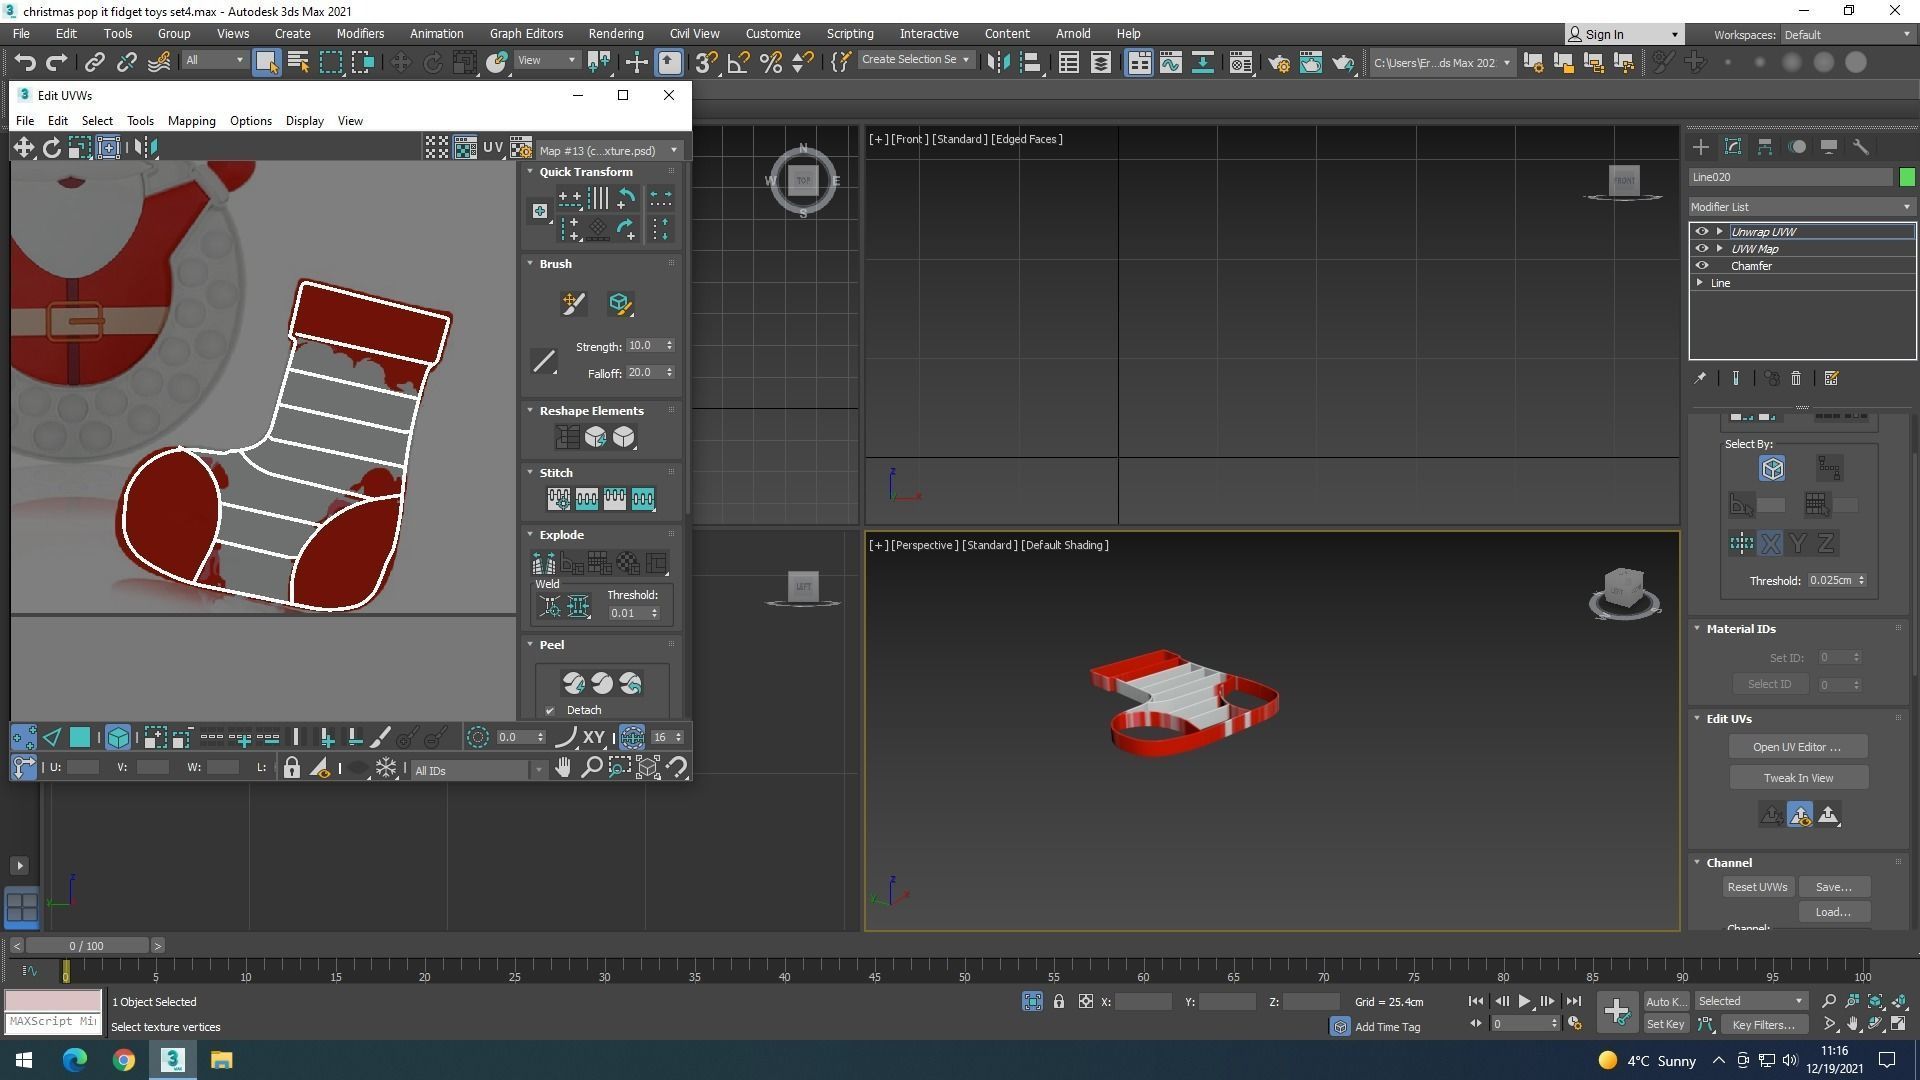Screen dimensions: 1920x1080
Task: Open the Hierarchy tab in command panel
Action: point(1765,147)
